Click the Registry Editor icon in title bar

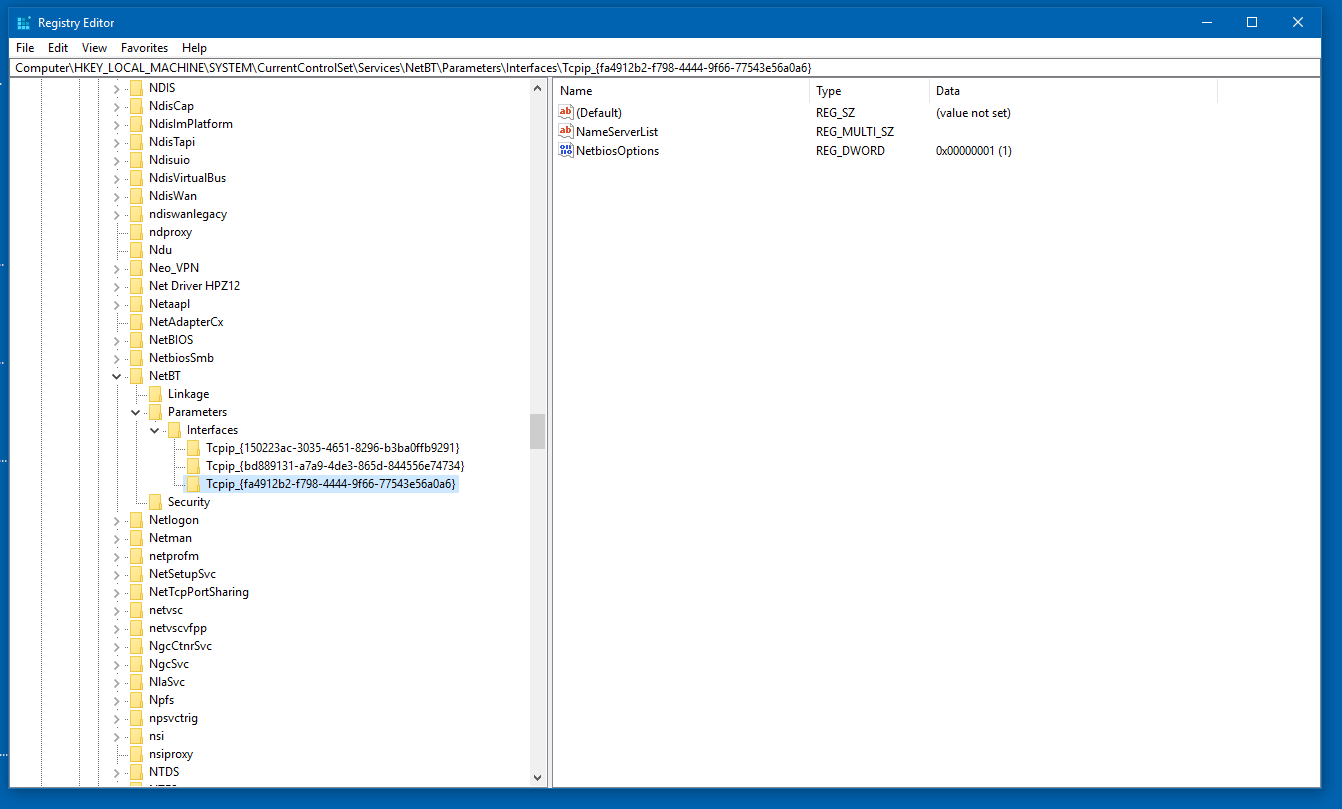click(x=23, y=22)
